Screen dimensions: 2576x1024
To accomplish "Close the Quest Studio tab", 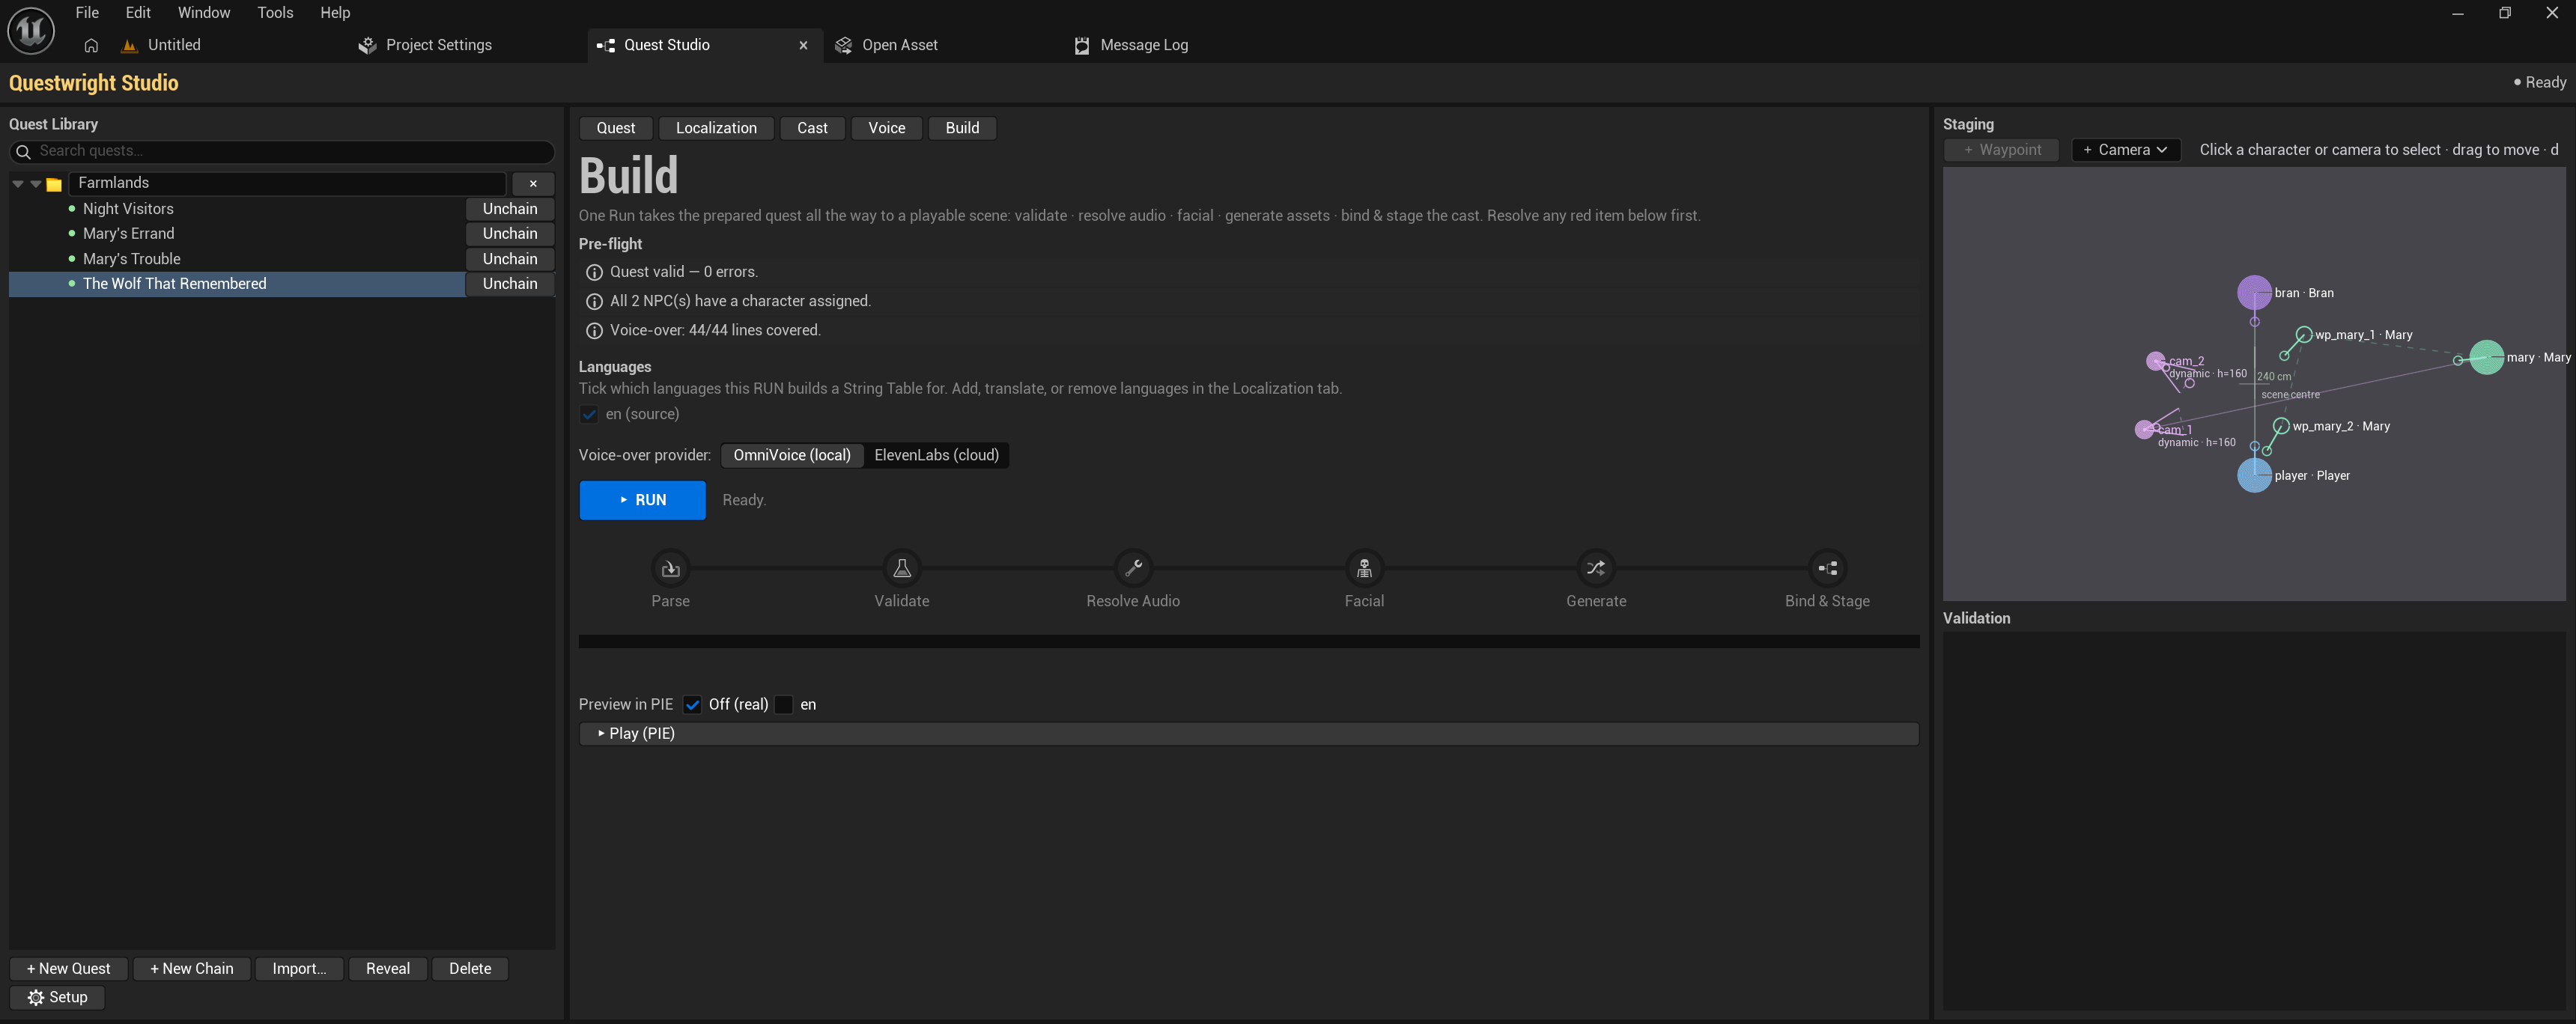I will tap(803, 45).
